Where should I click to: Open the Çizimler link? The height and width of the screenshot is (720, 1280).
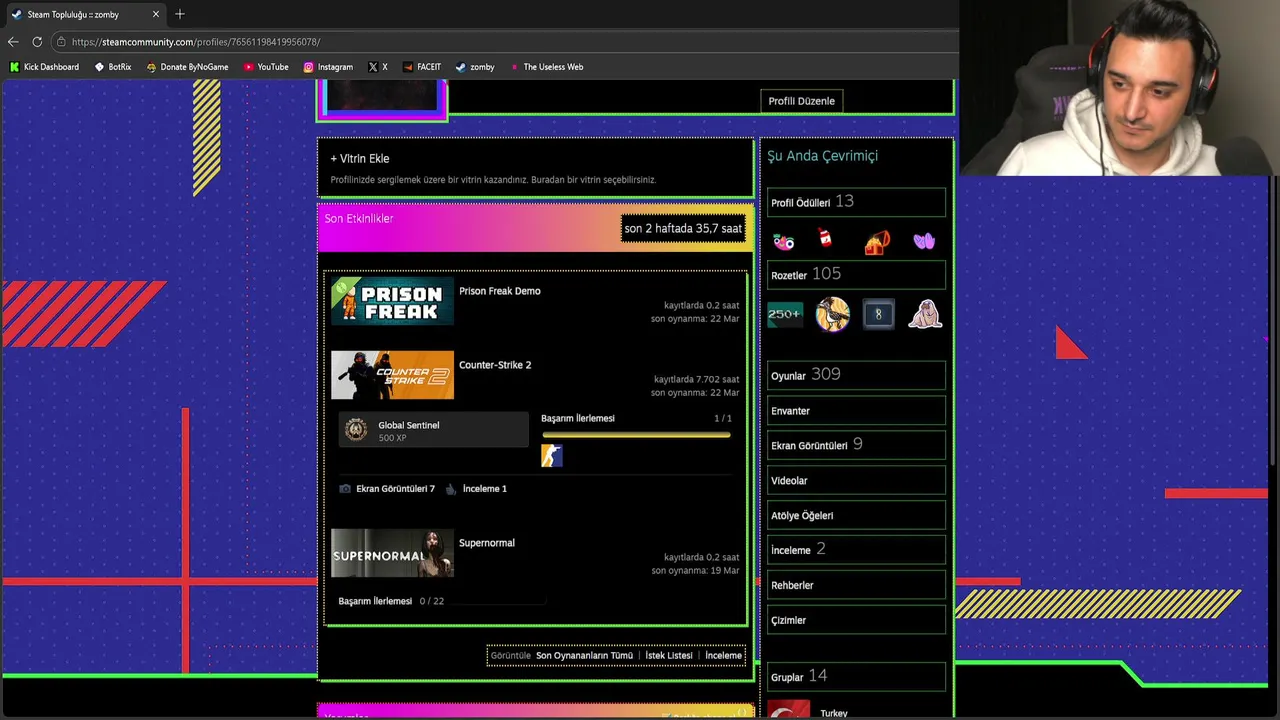856,620
